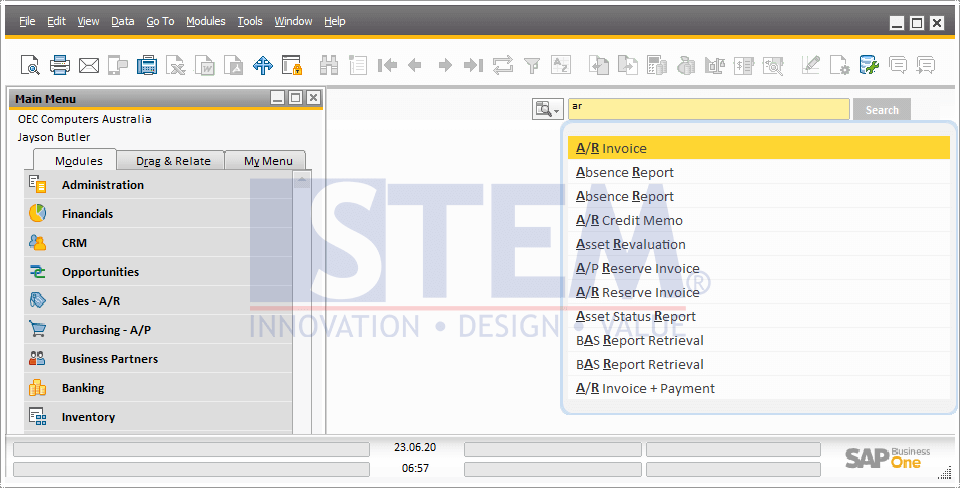Click the Base Document icon
Screen dimensions: 960x488
[x=599, y=65]
